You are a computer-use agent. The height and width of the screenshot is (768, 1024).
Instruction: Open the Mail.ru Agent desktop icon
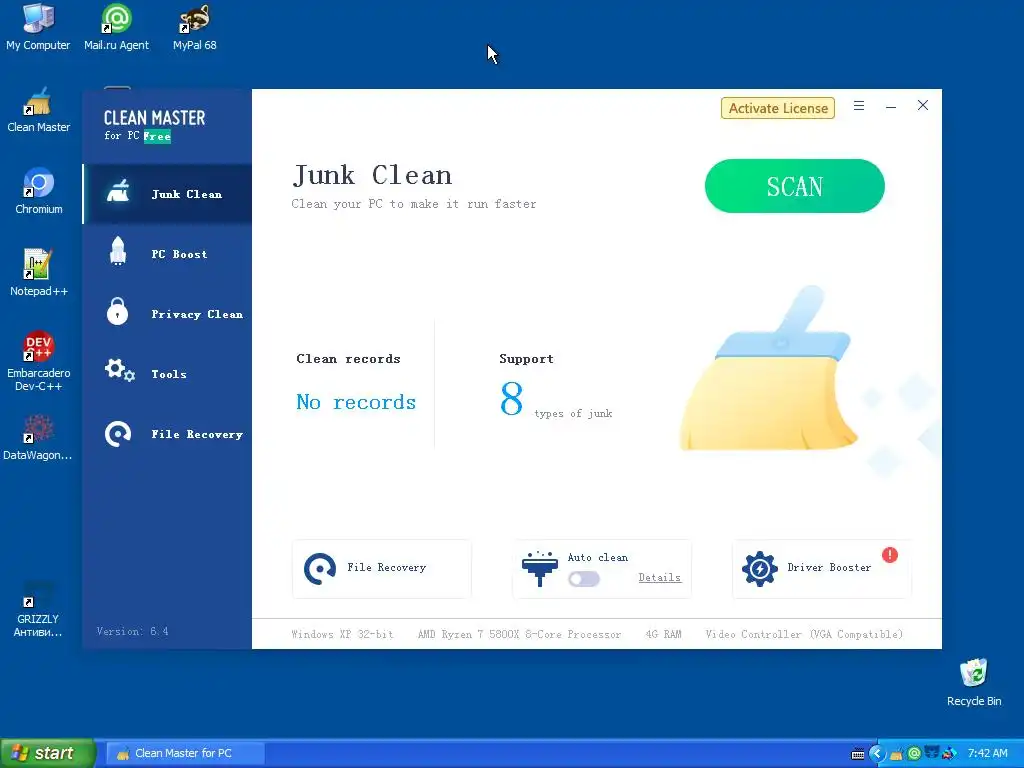116,27
